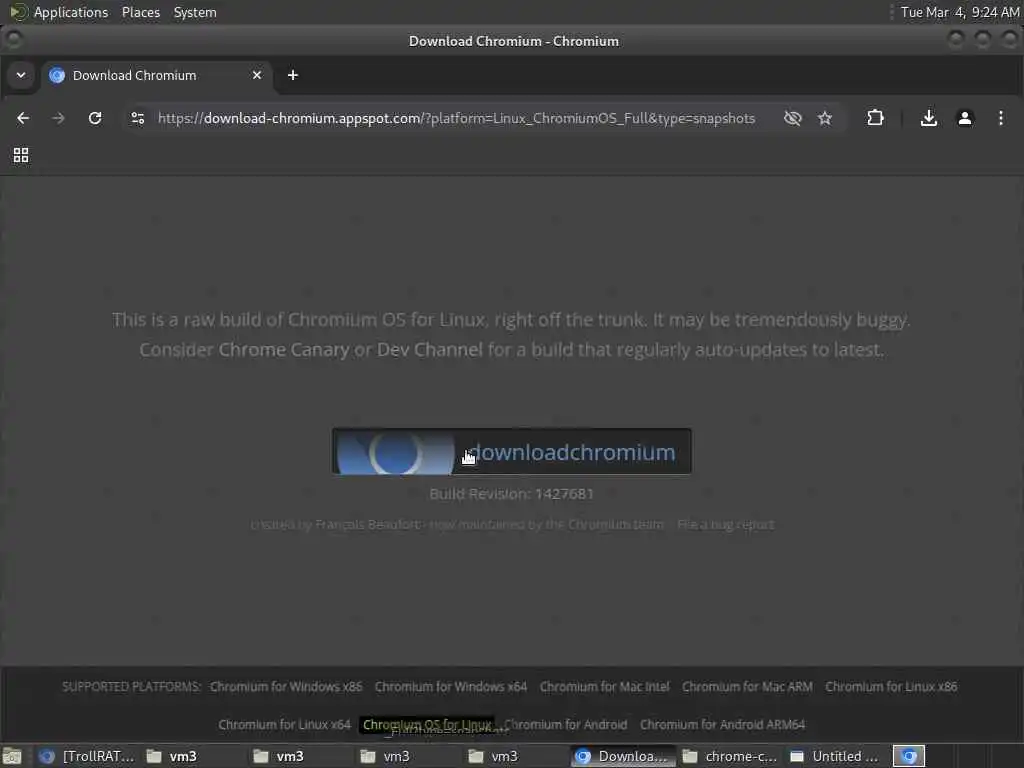Click the window menu button in title bar
This screenshot has height=768, width=1024.
(13, 40)
